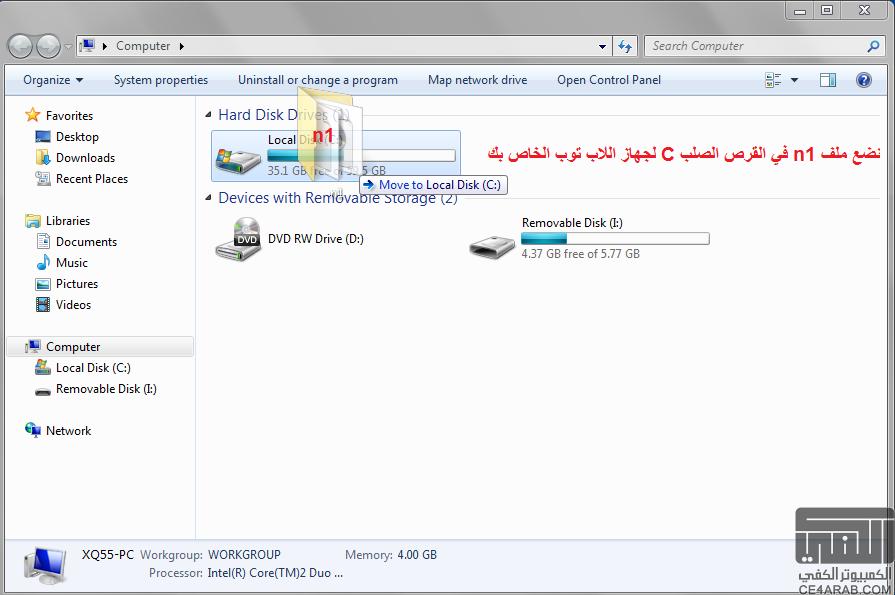Image resolution: width=895 pixels, height=595 pixels.
Task: Show the Preview pane
Action: pyautogui.click(x=828, y=79)
